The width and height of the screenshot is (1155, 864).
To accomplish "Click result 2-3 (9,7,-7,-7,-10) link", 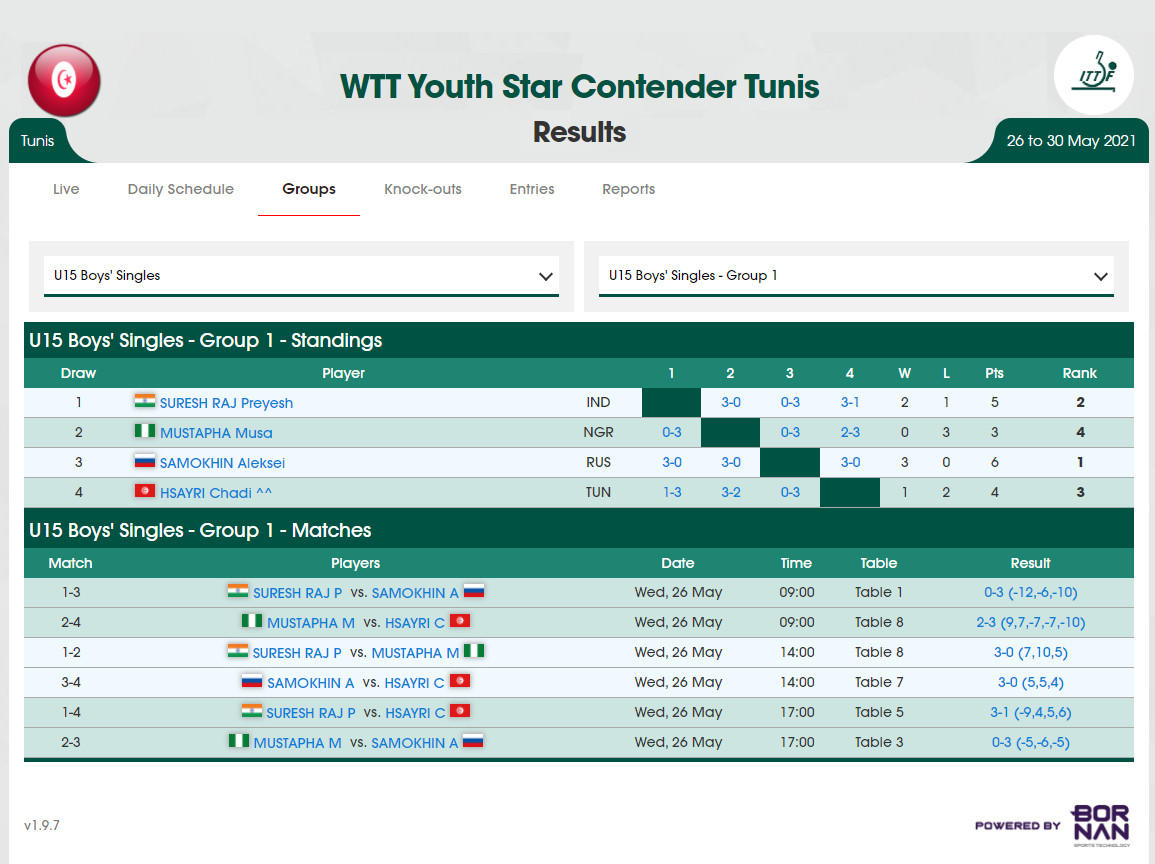I will pos(1031,622).
